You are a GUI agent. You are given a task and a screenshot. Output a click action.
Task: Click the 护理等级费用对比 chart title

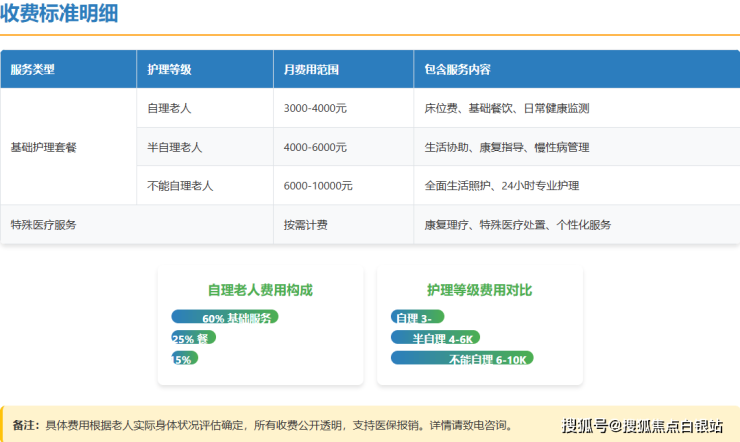[x=479, y=290]
